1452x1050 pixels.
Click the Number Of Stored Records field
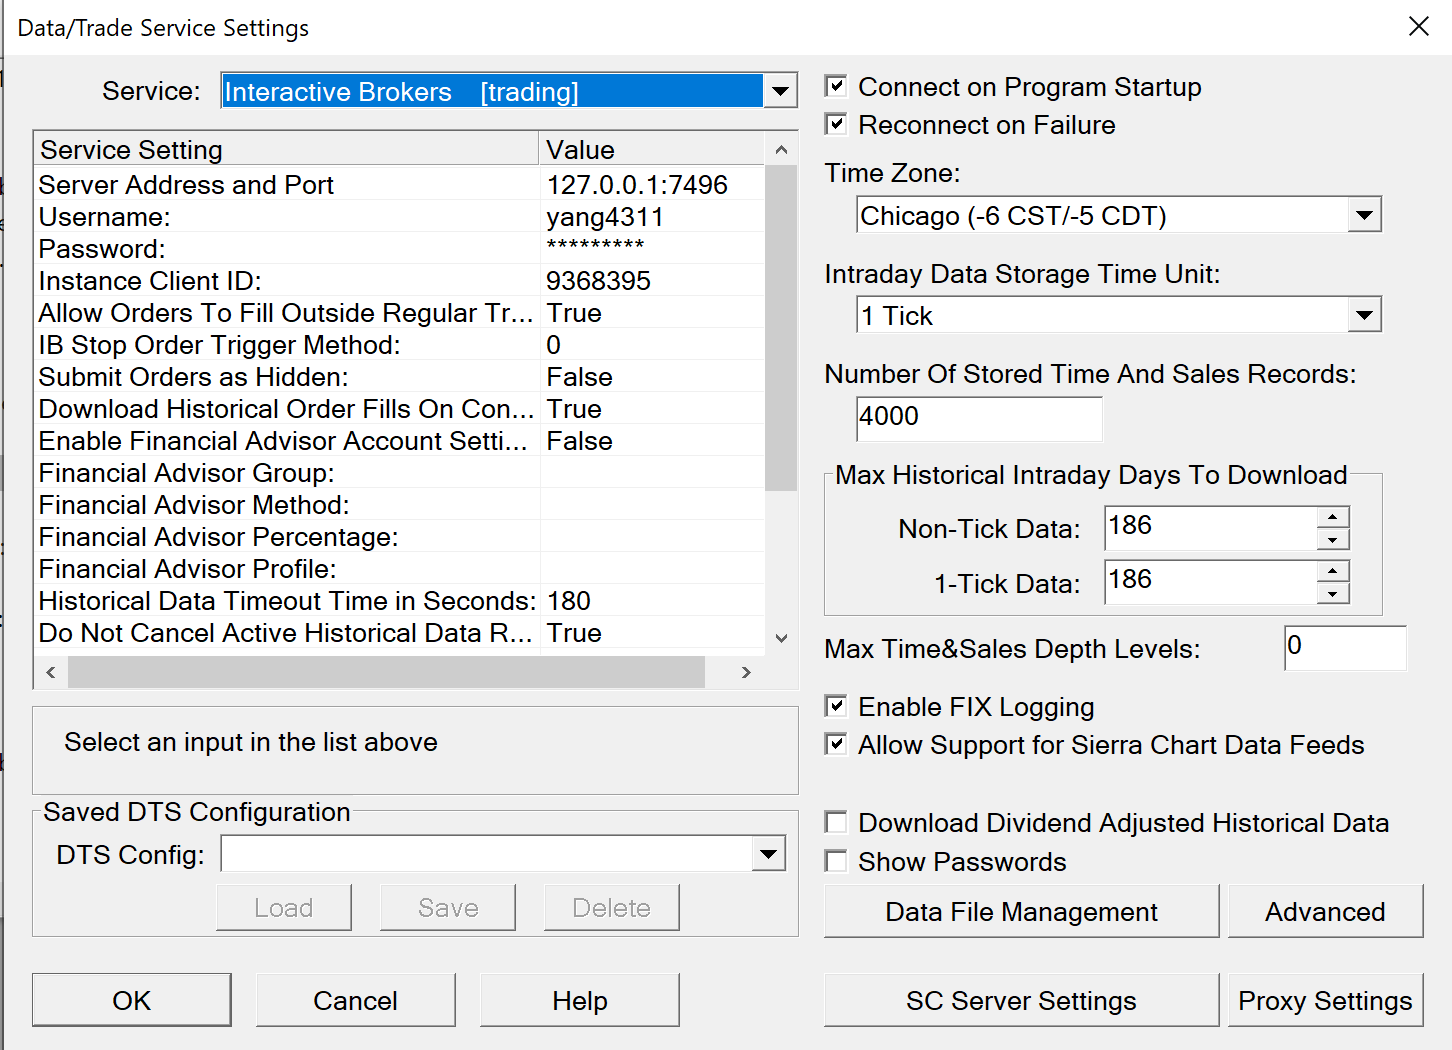pyautogui.click(x=978, y=418)
